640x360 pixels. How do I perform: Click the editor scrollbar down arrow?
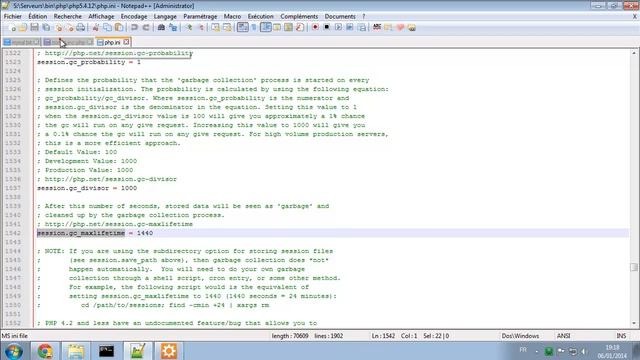(634, 324)
